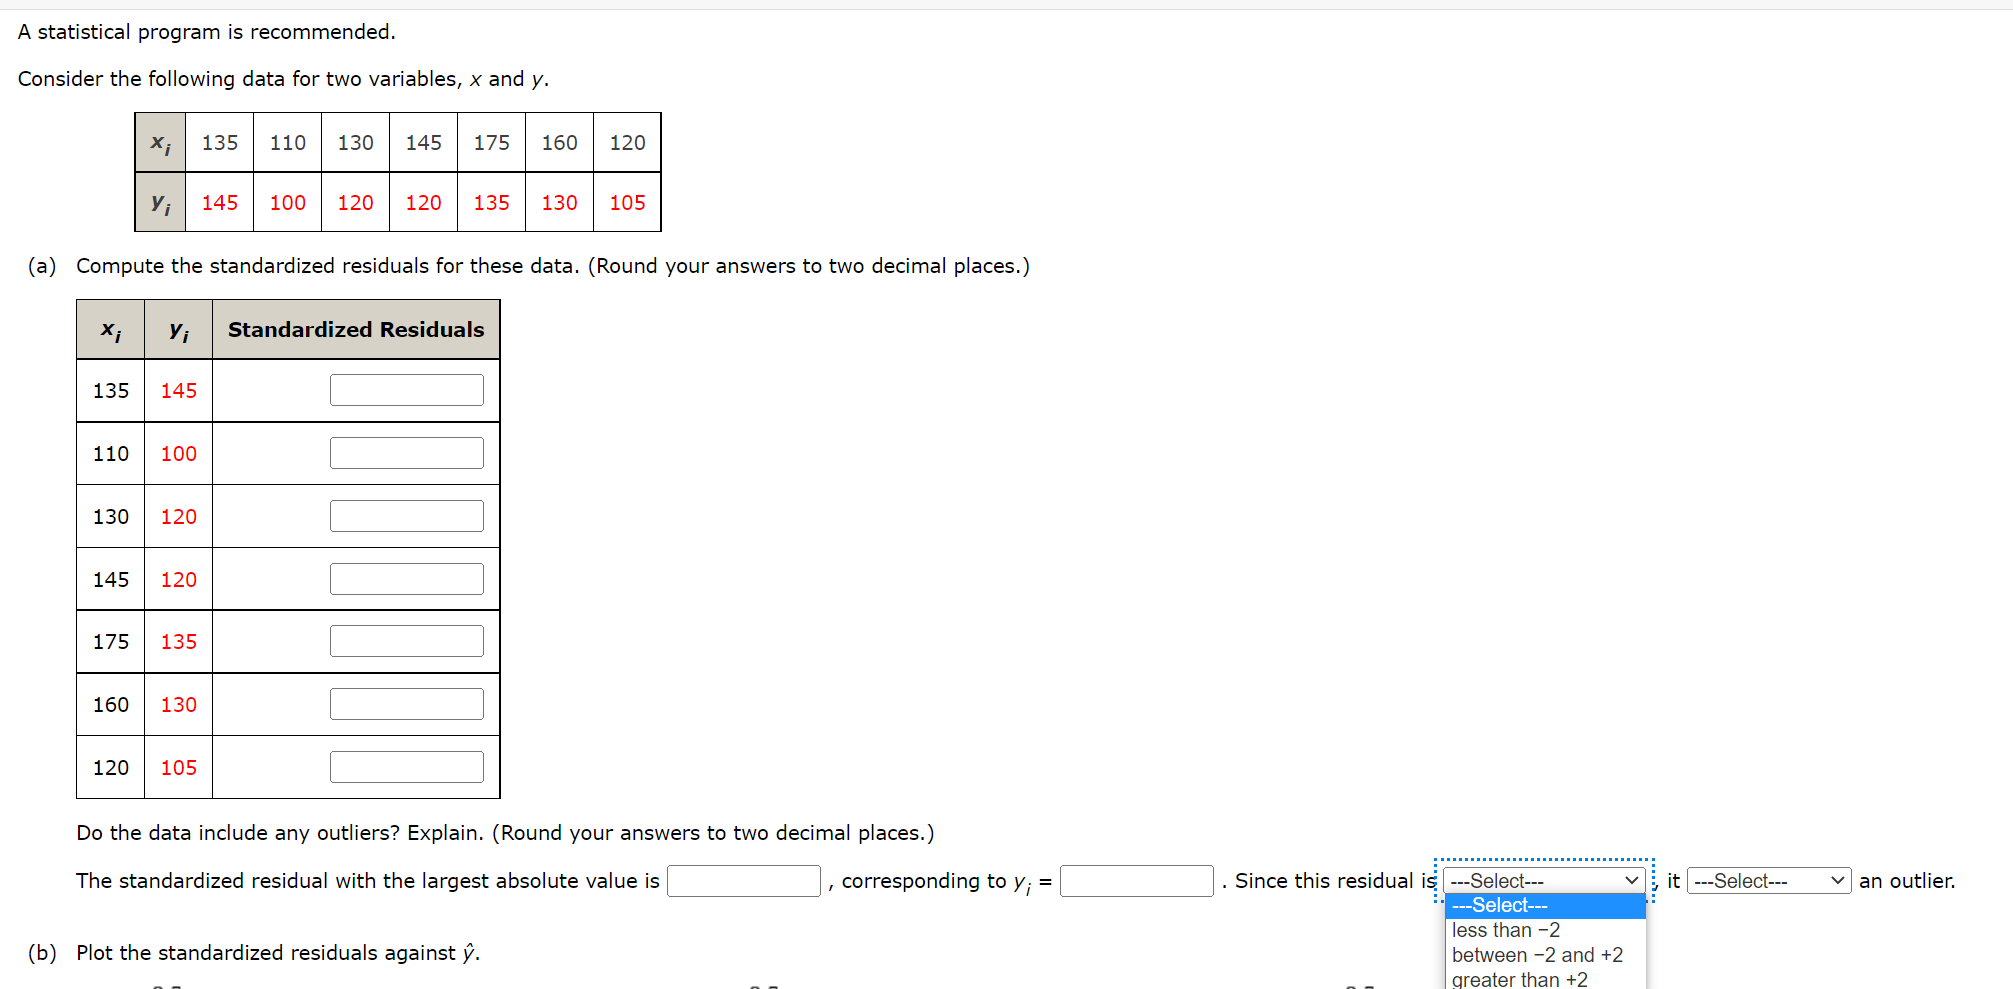
Task: Click the residual input for row 135, 145
Action: point(406,389)
